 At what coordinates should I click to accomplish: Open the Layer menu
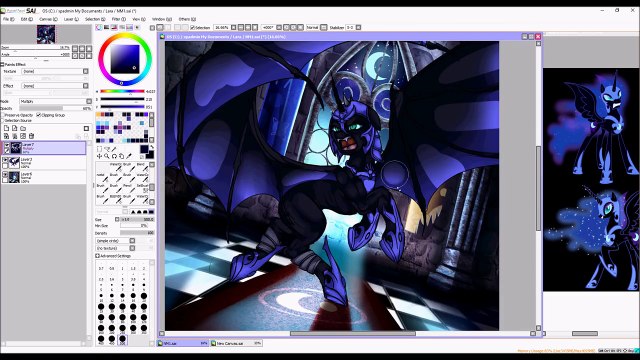click(71, 19)
